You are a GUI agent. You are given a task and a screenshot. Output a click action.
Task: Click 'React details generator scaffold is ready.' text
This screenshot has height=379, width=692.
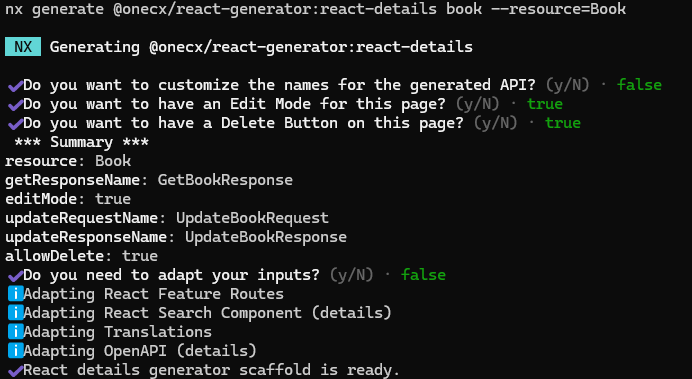tap(211, 370)
